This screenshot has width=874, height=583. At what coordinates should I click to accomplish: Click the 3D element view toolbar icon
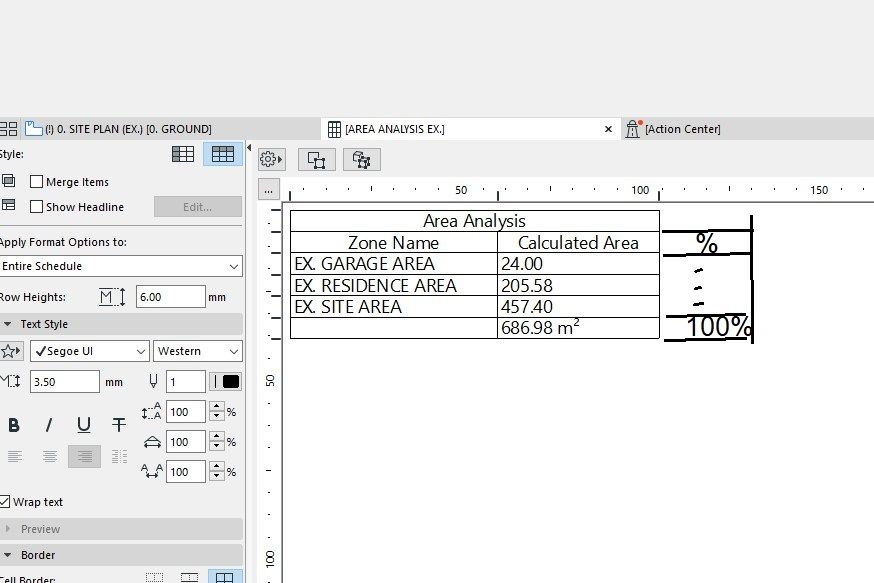click(x=361, y=159)
